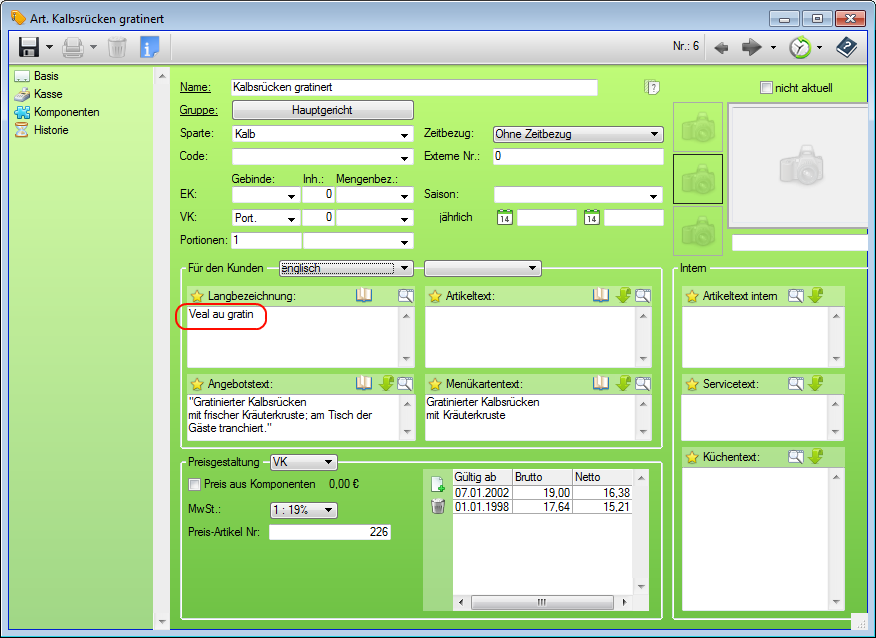Click the book icon above Langbezeichnung
Viewport: 876px width, 638px height.
[364, 296]
